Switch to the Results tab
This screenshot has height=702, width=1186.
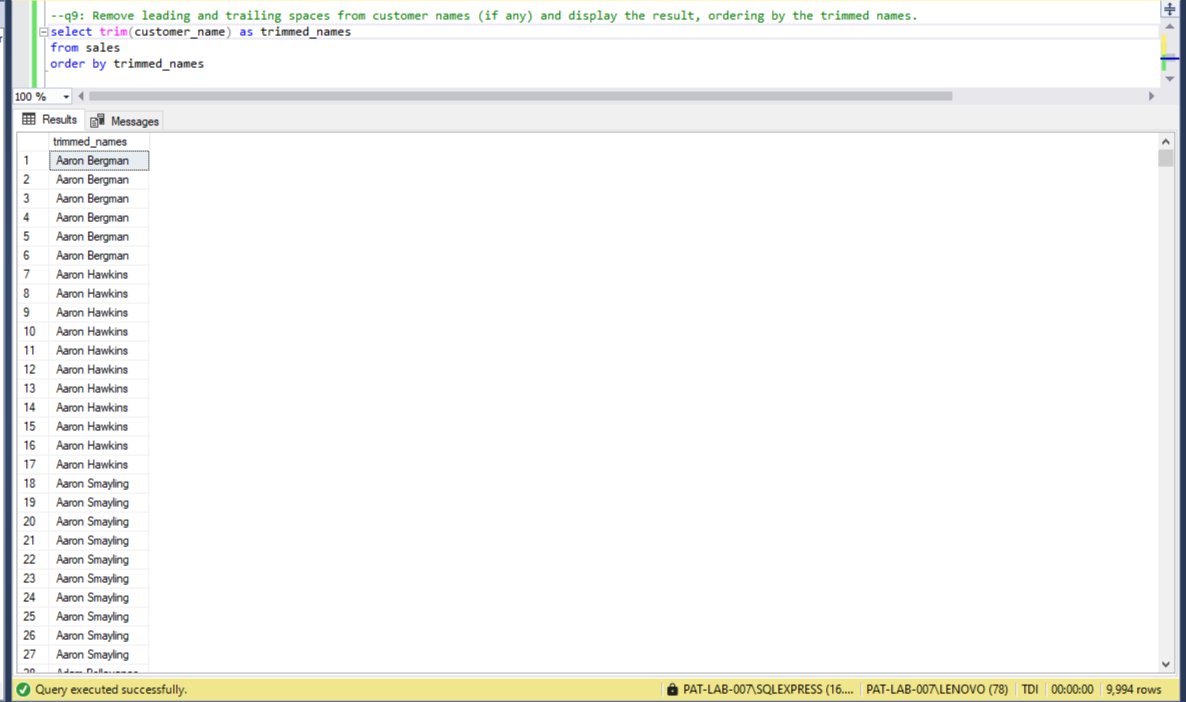coord(50,120)
